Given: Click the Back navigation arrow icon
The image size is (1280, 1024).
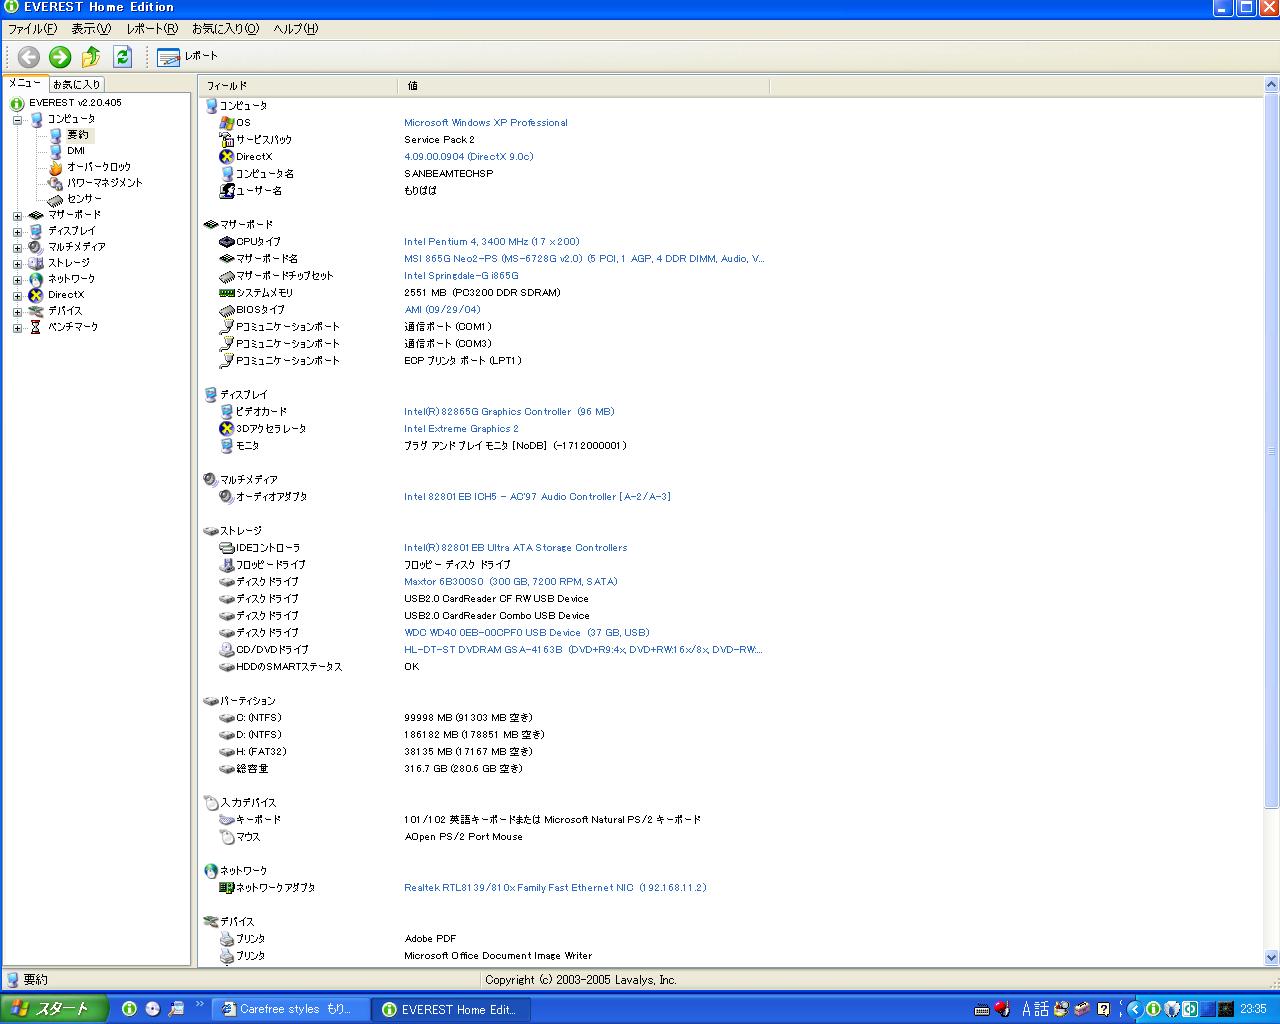Looking at the screenshot, I should pyautogui.click(x=29, y=57).
